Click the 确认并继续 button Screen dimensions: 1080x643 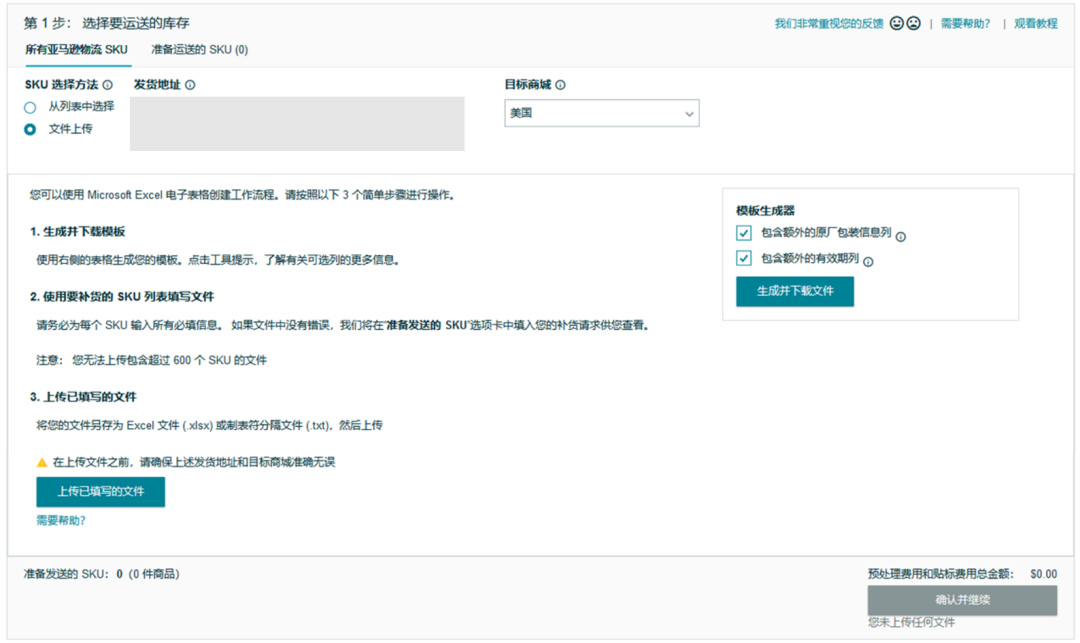pos(962,600)
